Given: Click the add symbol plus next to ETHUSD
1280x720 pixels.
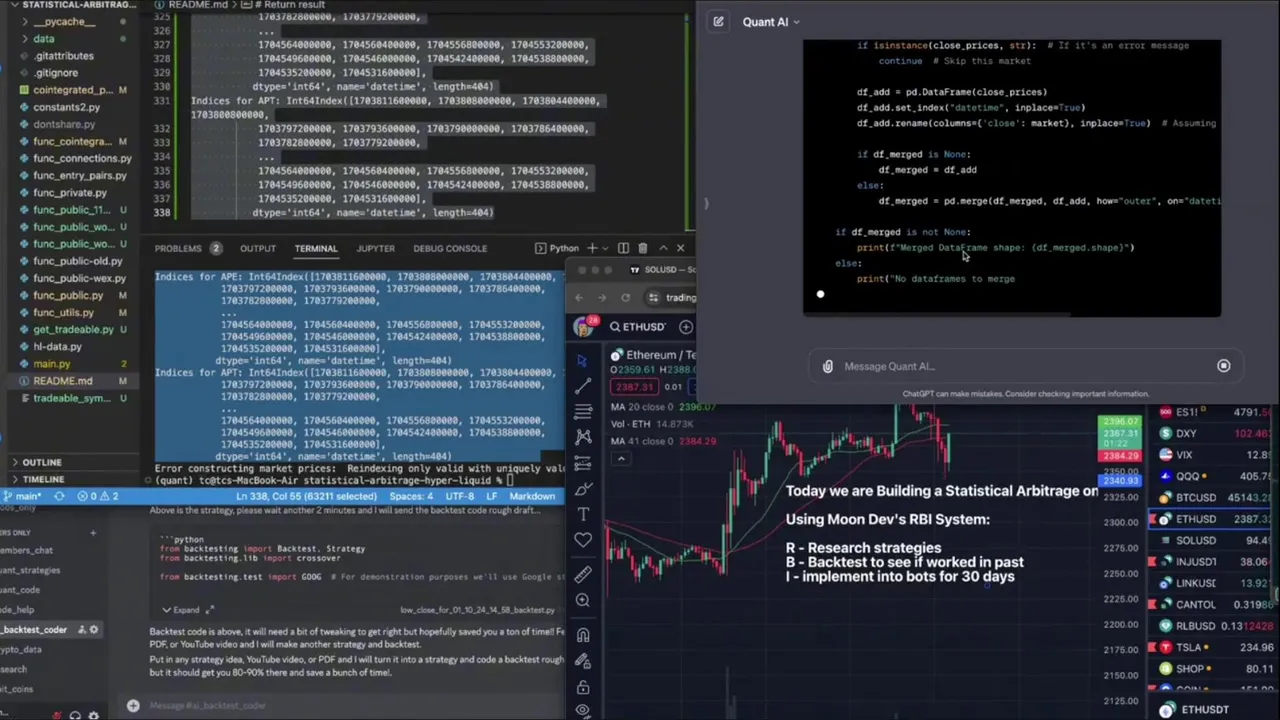Looking at the screenshot, I should (x=686, y=327).
